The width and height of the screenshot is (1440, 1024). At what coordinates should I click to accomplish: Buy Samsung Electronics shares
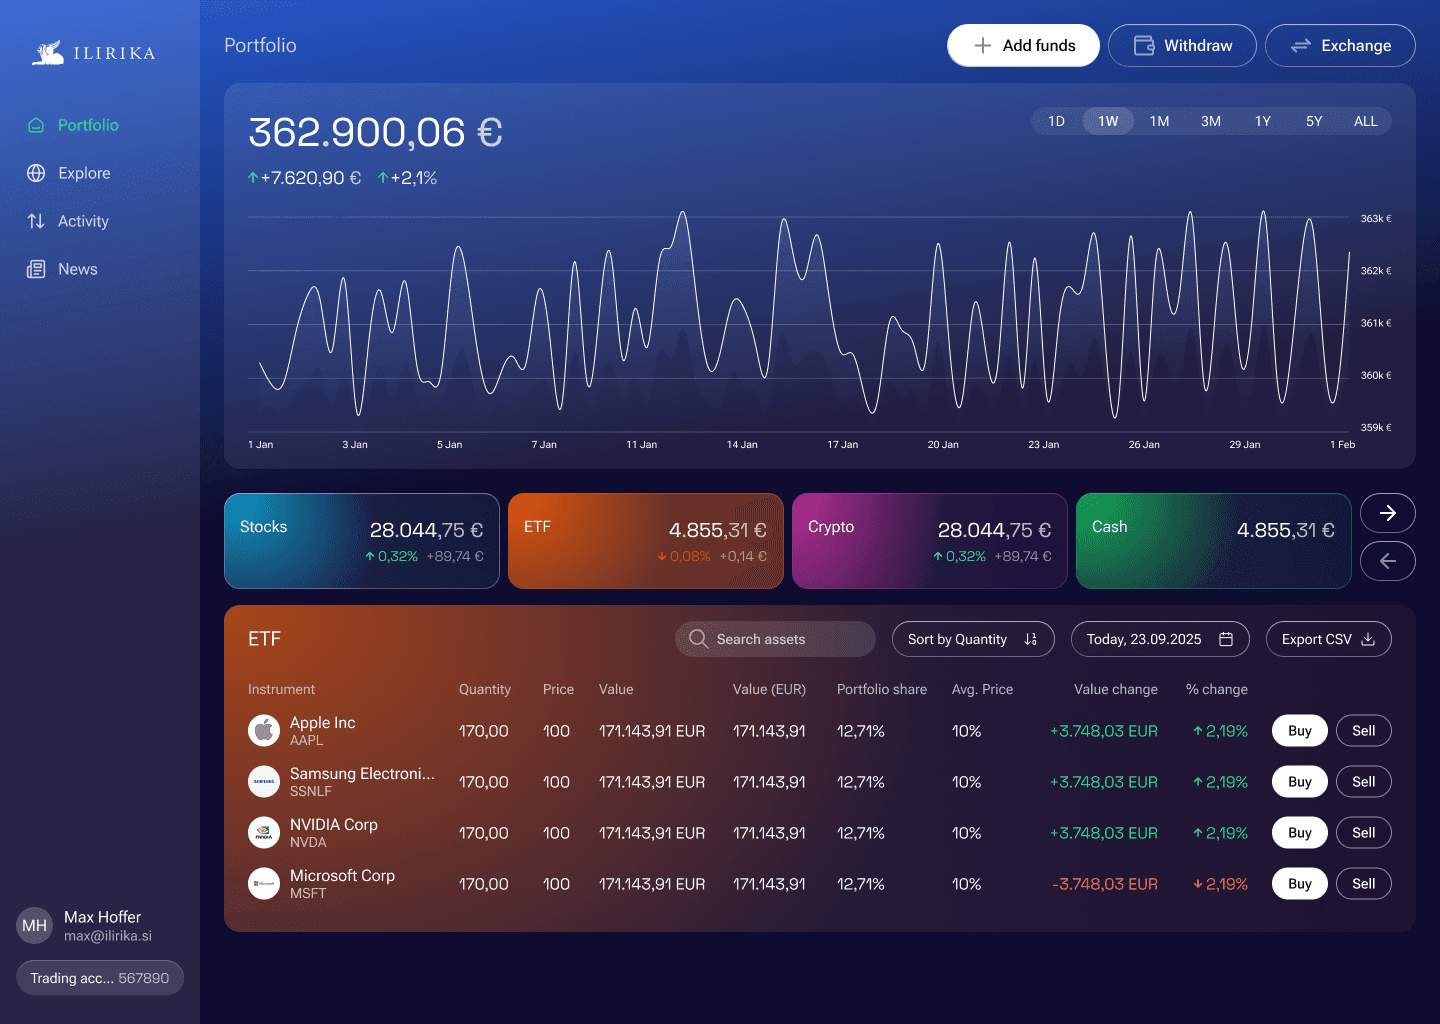1300,782
